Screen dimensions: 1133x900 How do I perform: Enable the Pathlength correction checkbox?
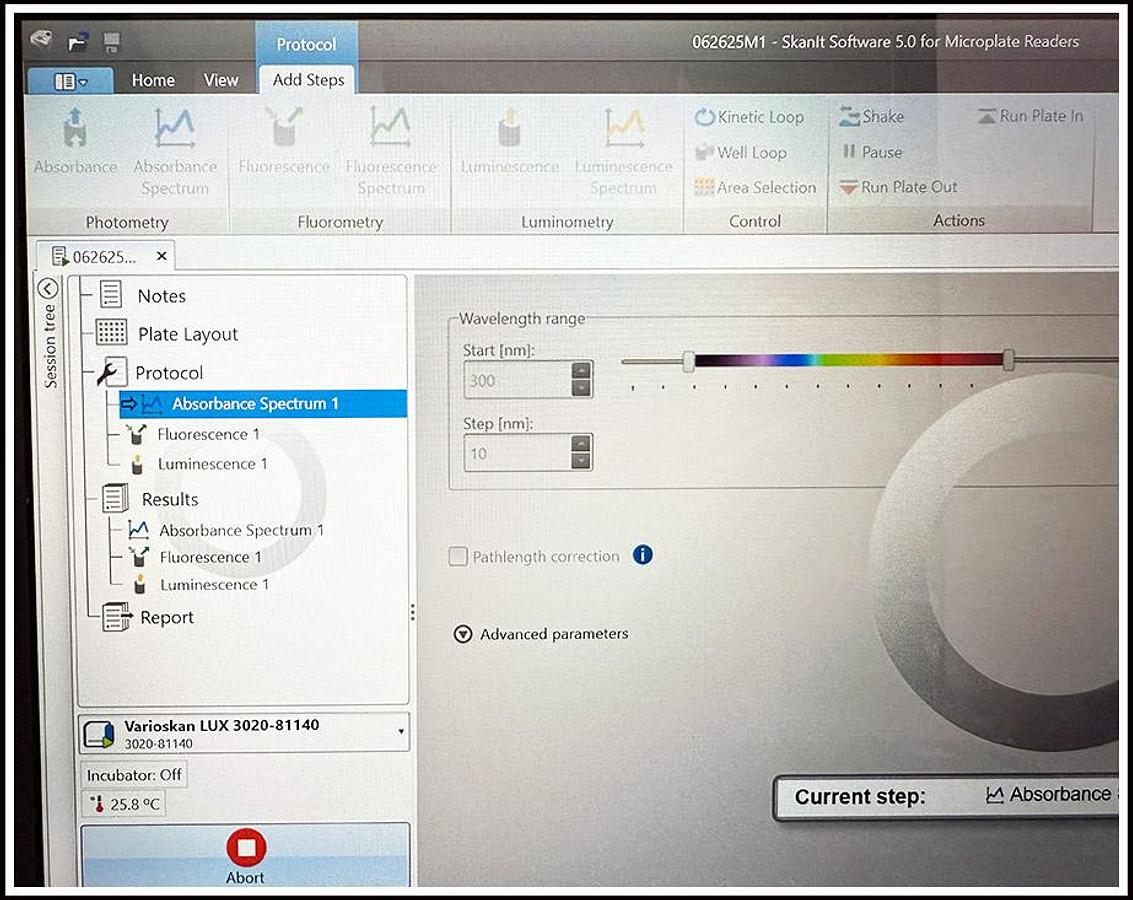click(458, 557)
